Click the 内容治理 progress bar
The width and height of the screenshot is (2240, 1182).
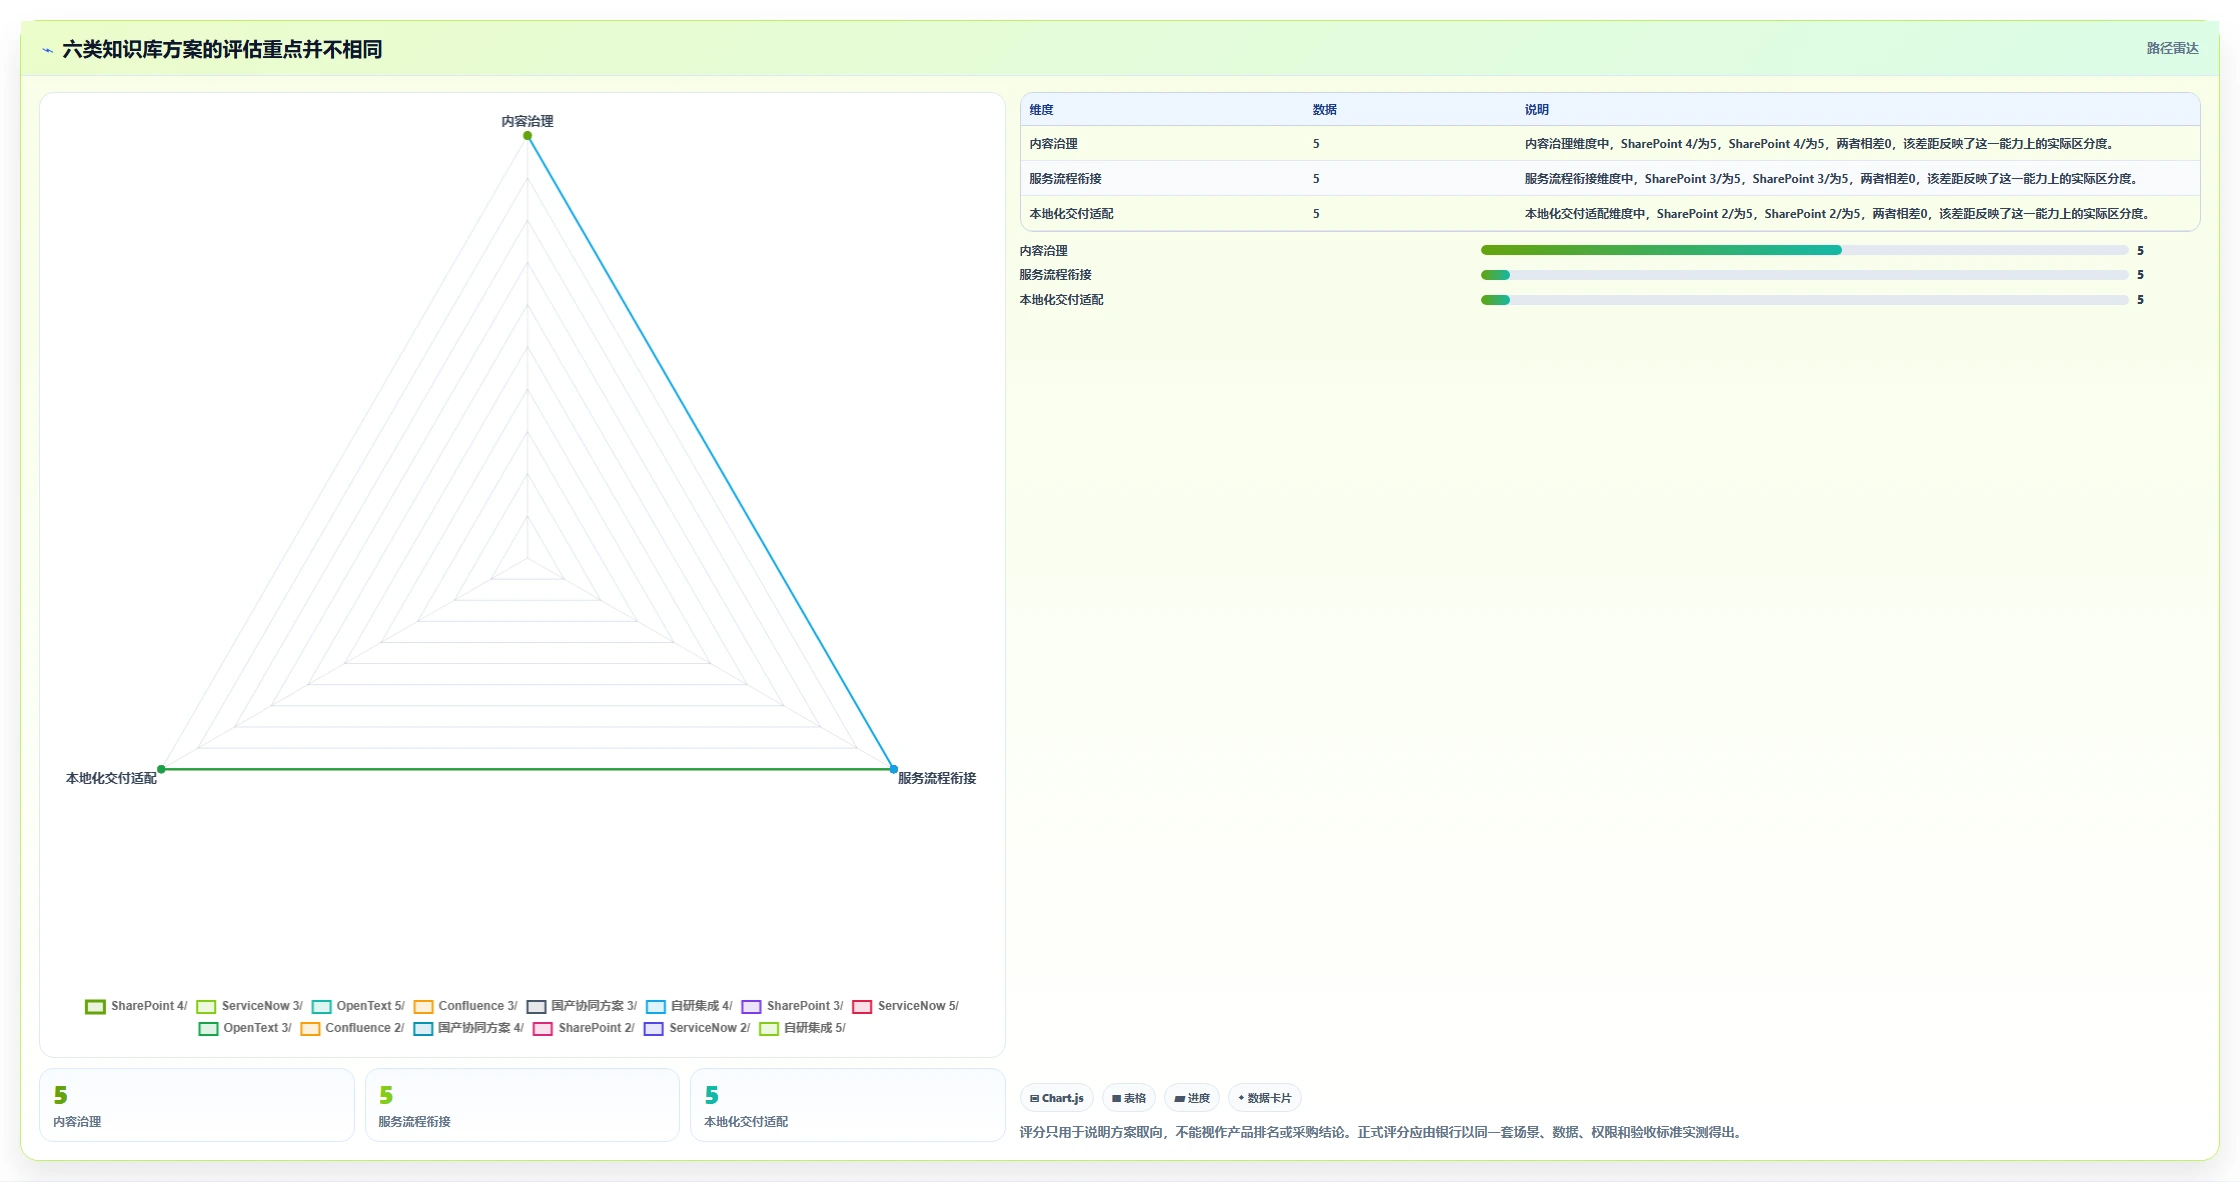click(1805, 250)
